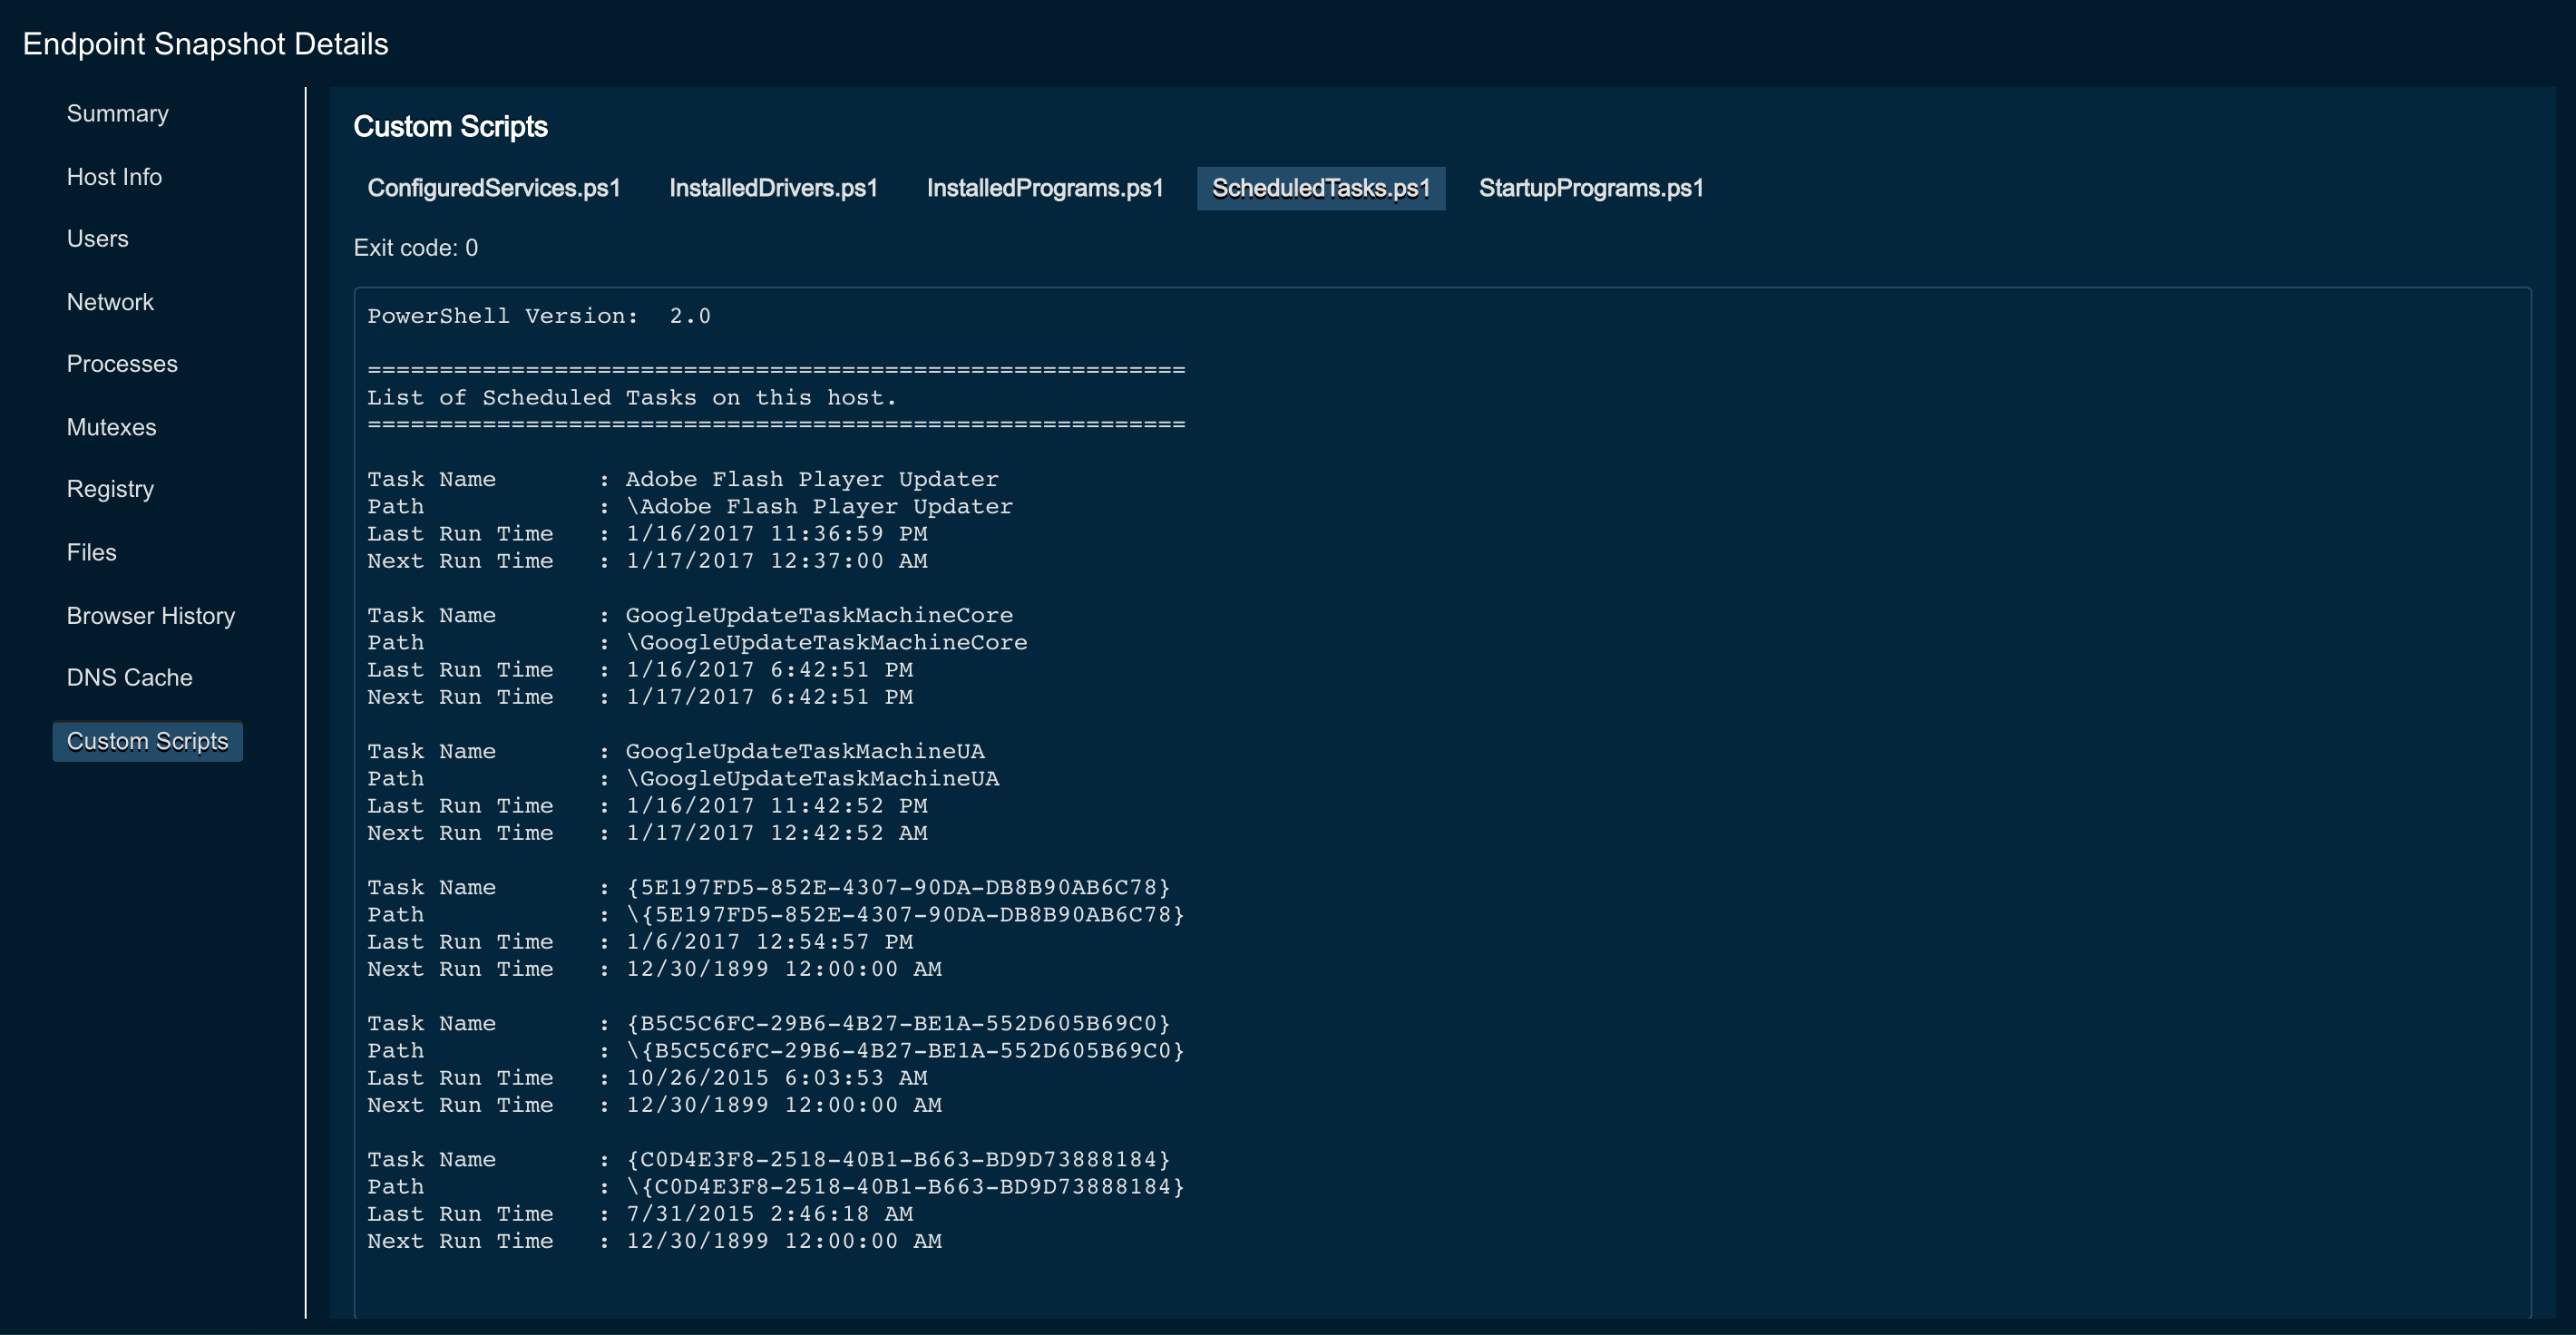The image size is (2576, 1335).
Task: Click last run time 7/31/2015 2:46:18 AM
Action: tap(769, 1213)
